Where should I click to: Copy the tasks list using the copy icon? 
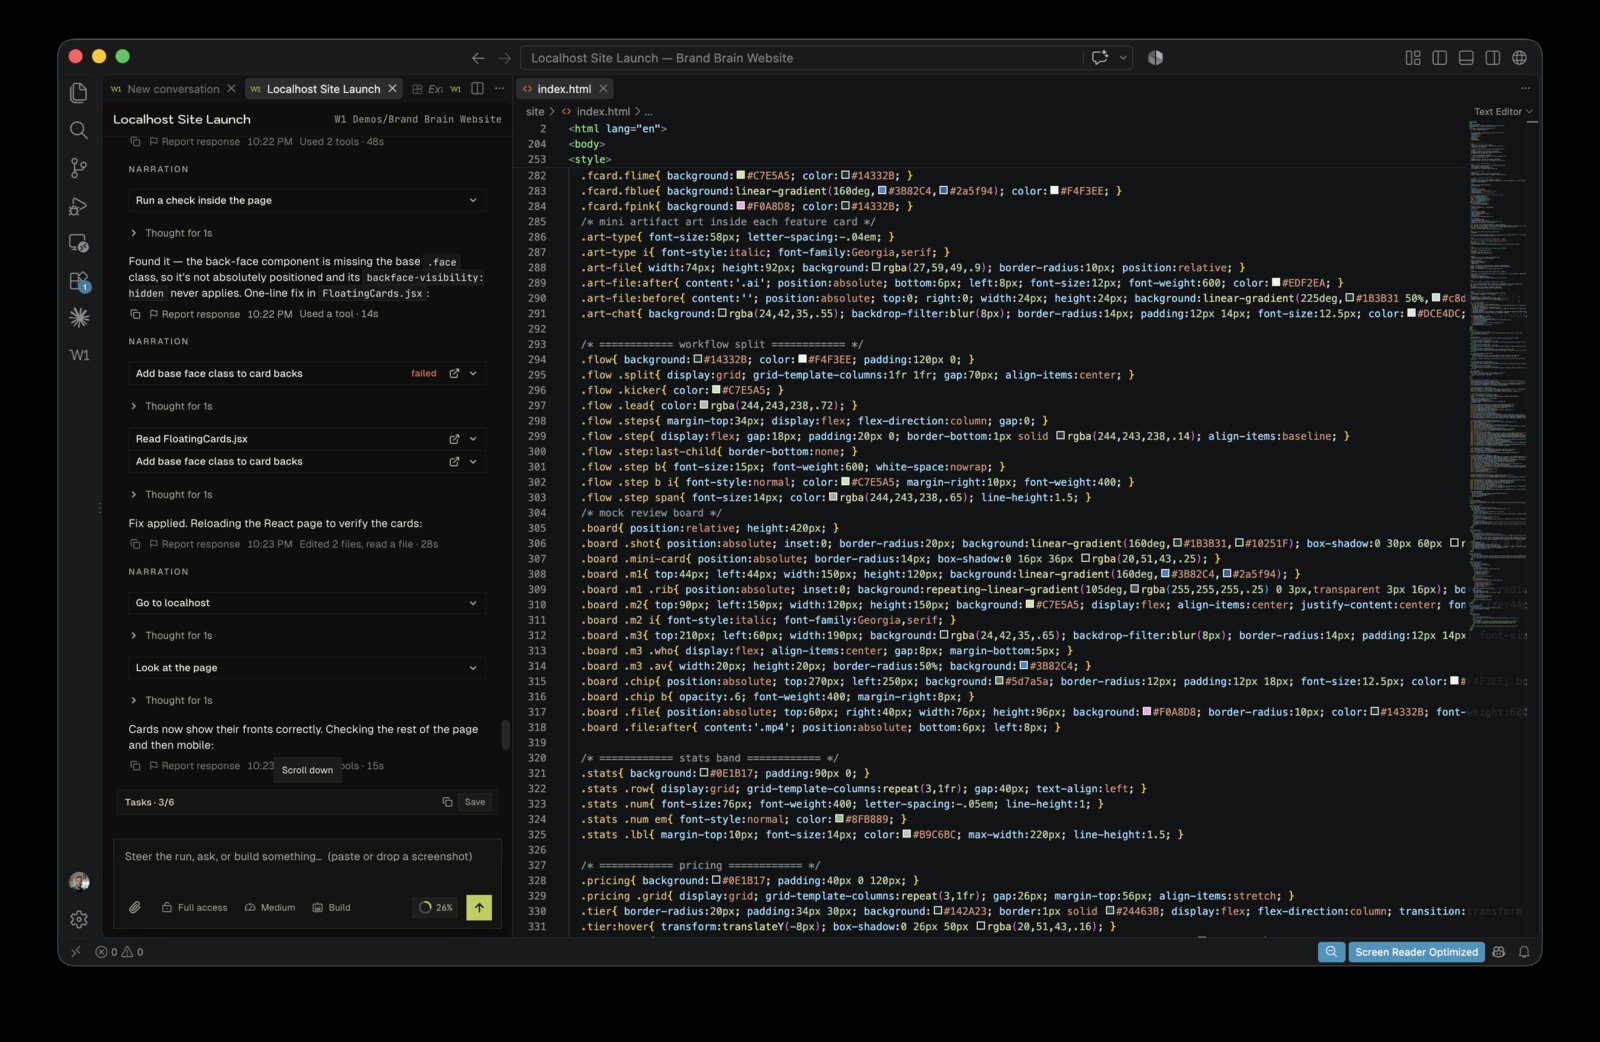coord(447,802)
